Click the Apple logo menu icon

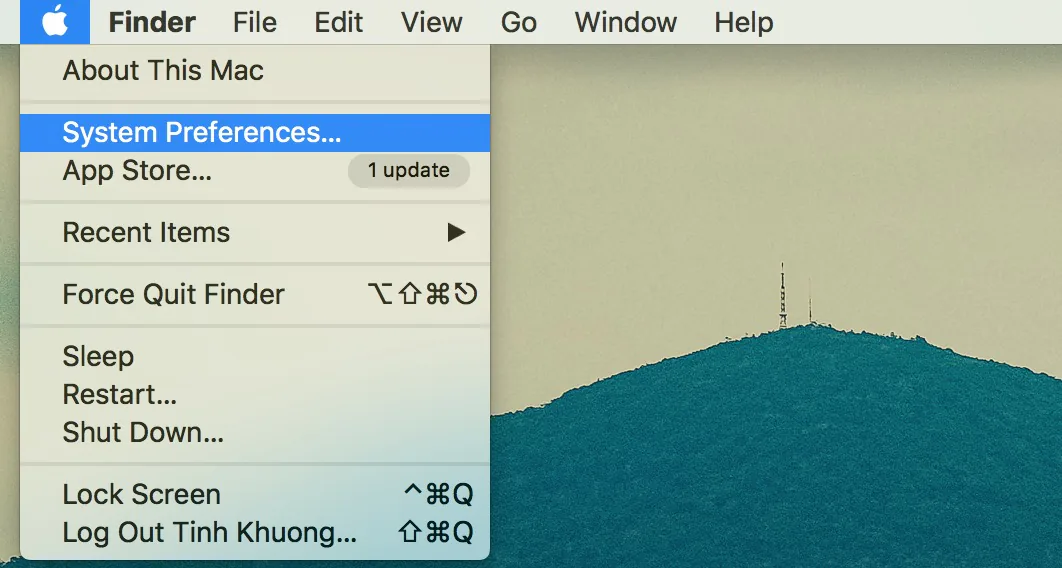pyautogui.click(x=55, y=22)
